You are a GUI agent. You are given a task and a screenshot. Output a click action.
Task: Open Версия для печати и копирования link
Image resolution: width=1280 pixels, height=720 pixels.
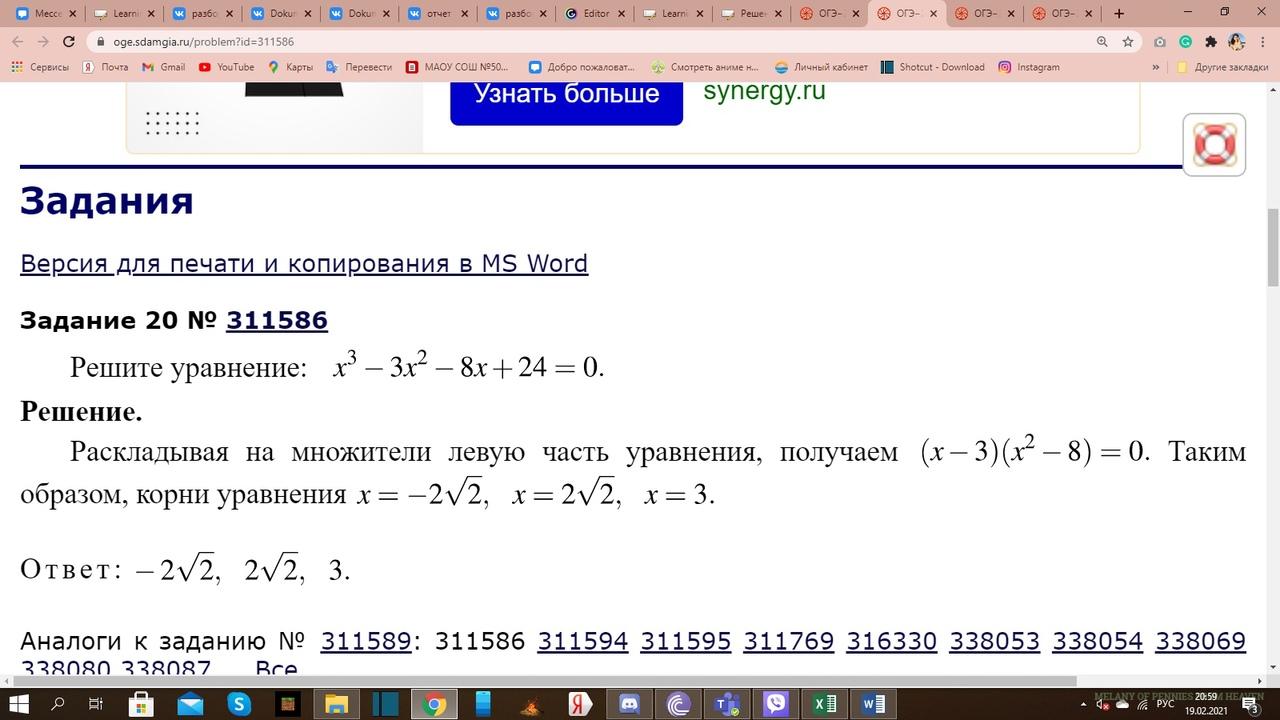(x=304, y=263)
